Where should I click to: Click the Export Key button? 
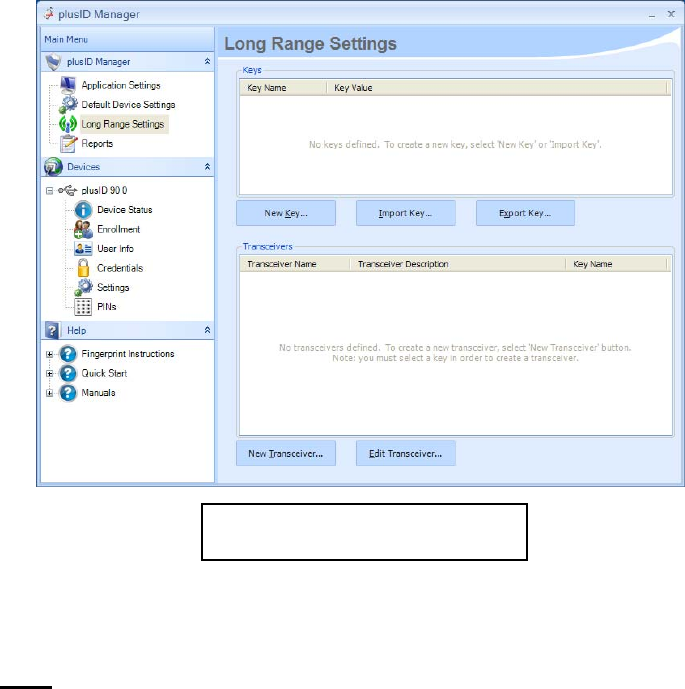(x=525, y=213)
